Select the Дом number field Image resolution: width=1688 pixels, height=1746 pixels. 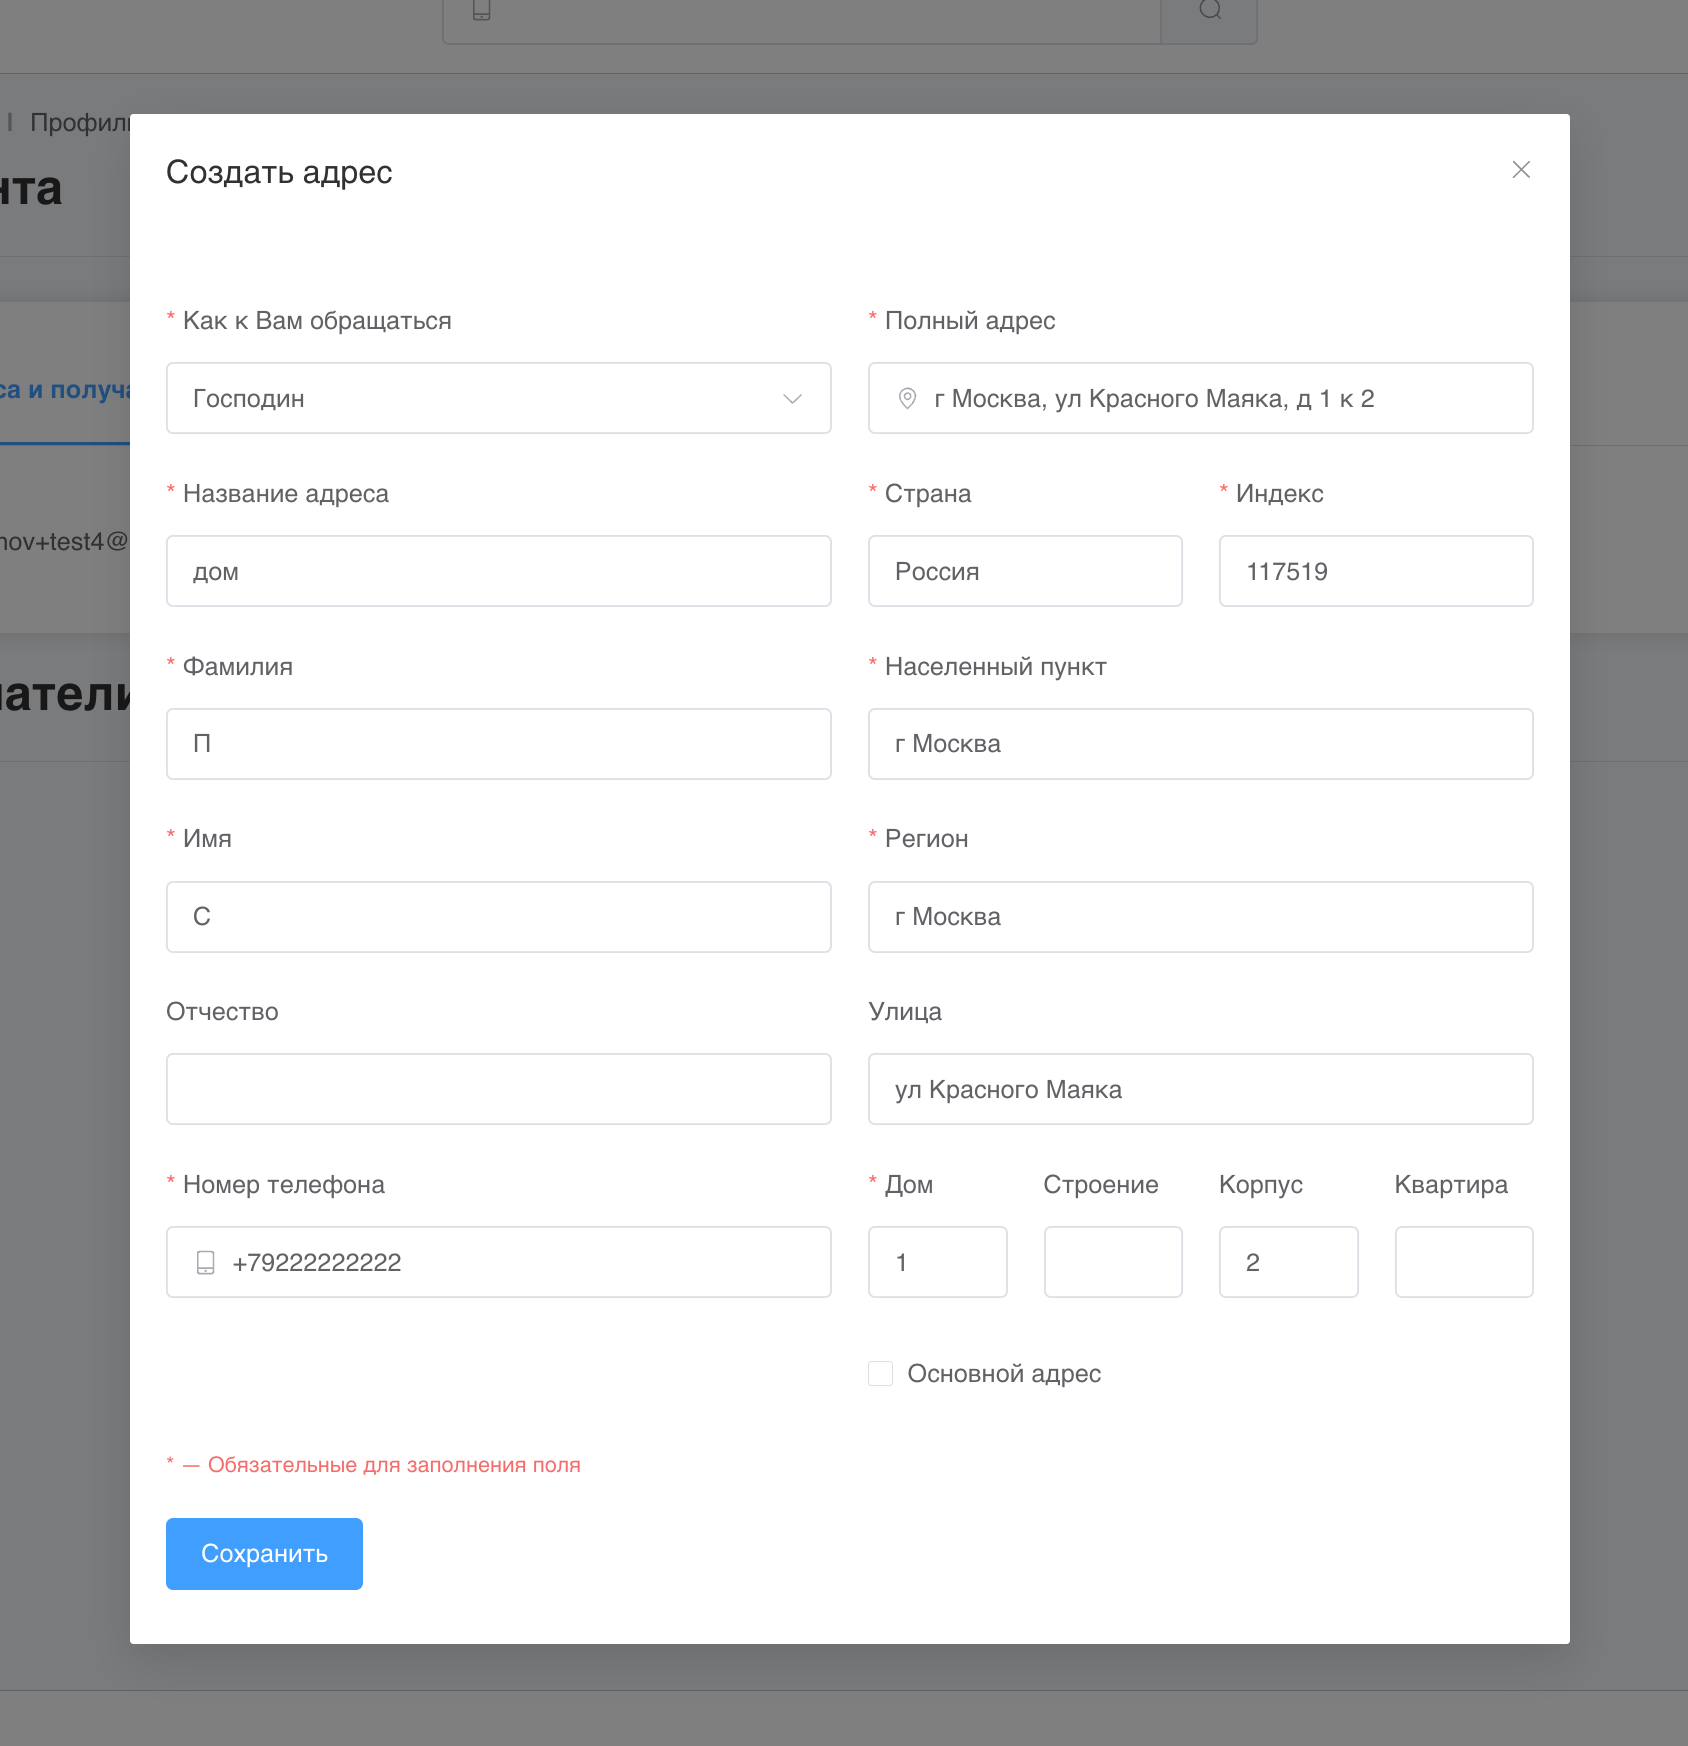pos(937,1262)
